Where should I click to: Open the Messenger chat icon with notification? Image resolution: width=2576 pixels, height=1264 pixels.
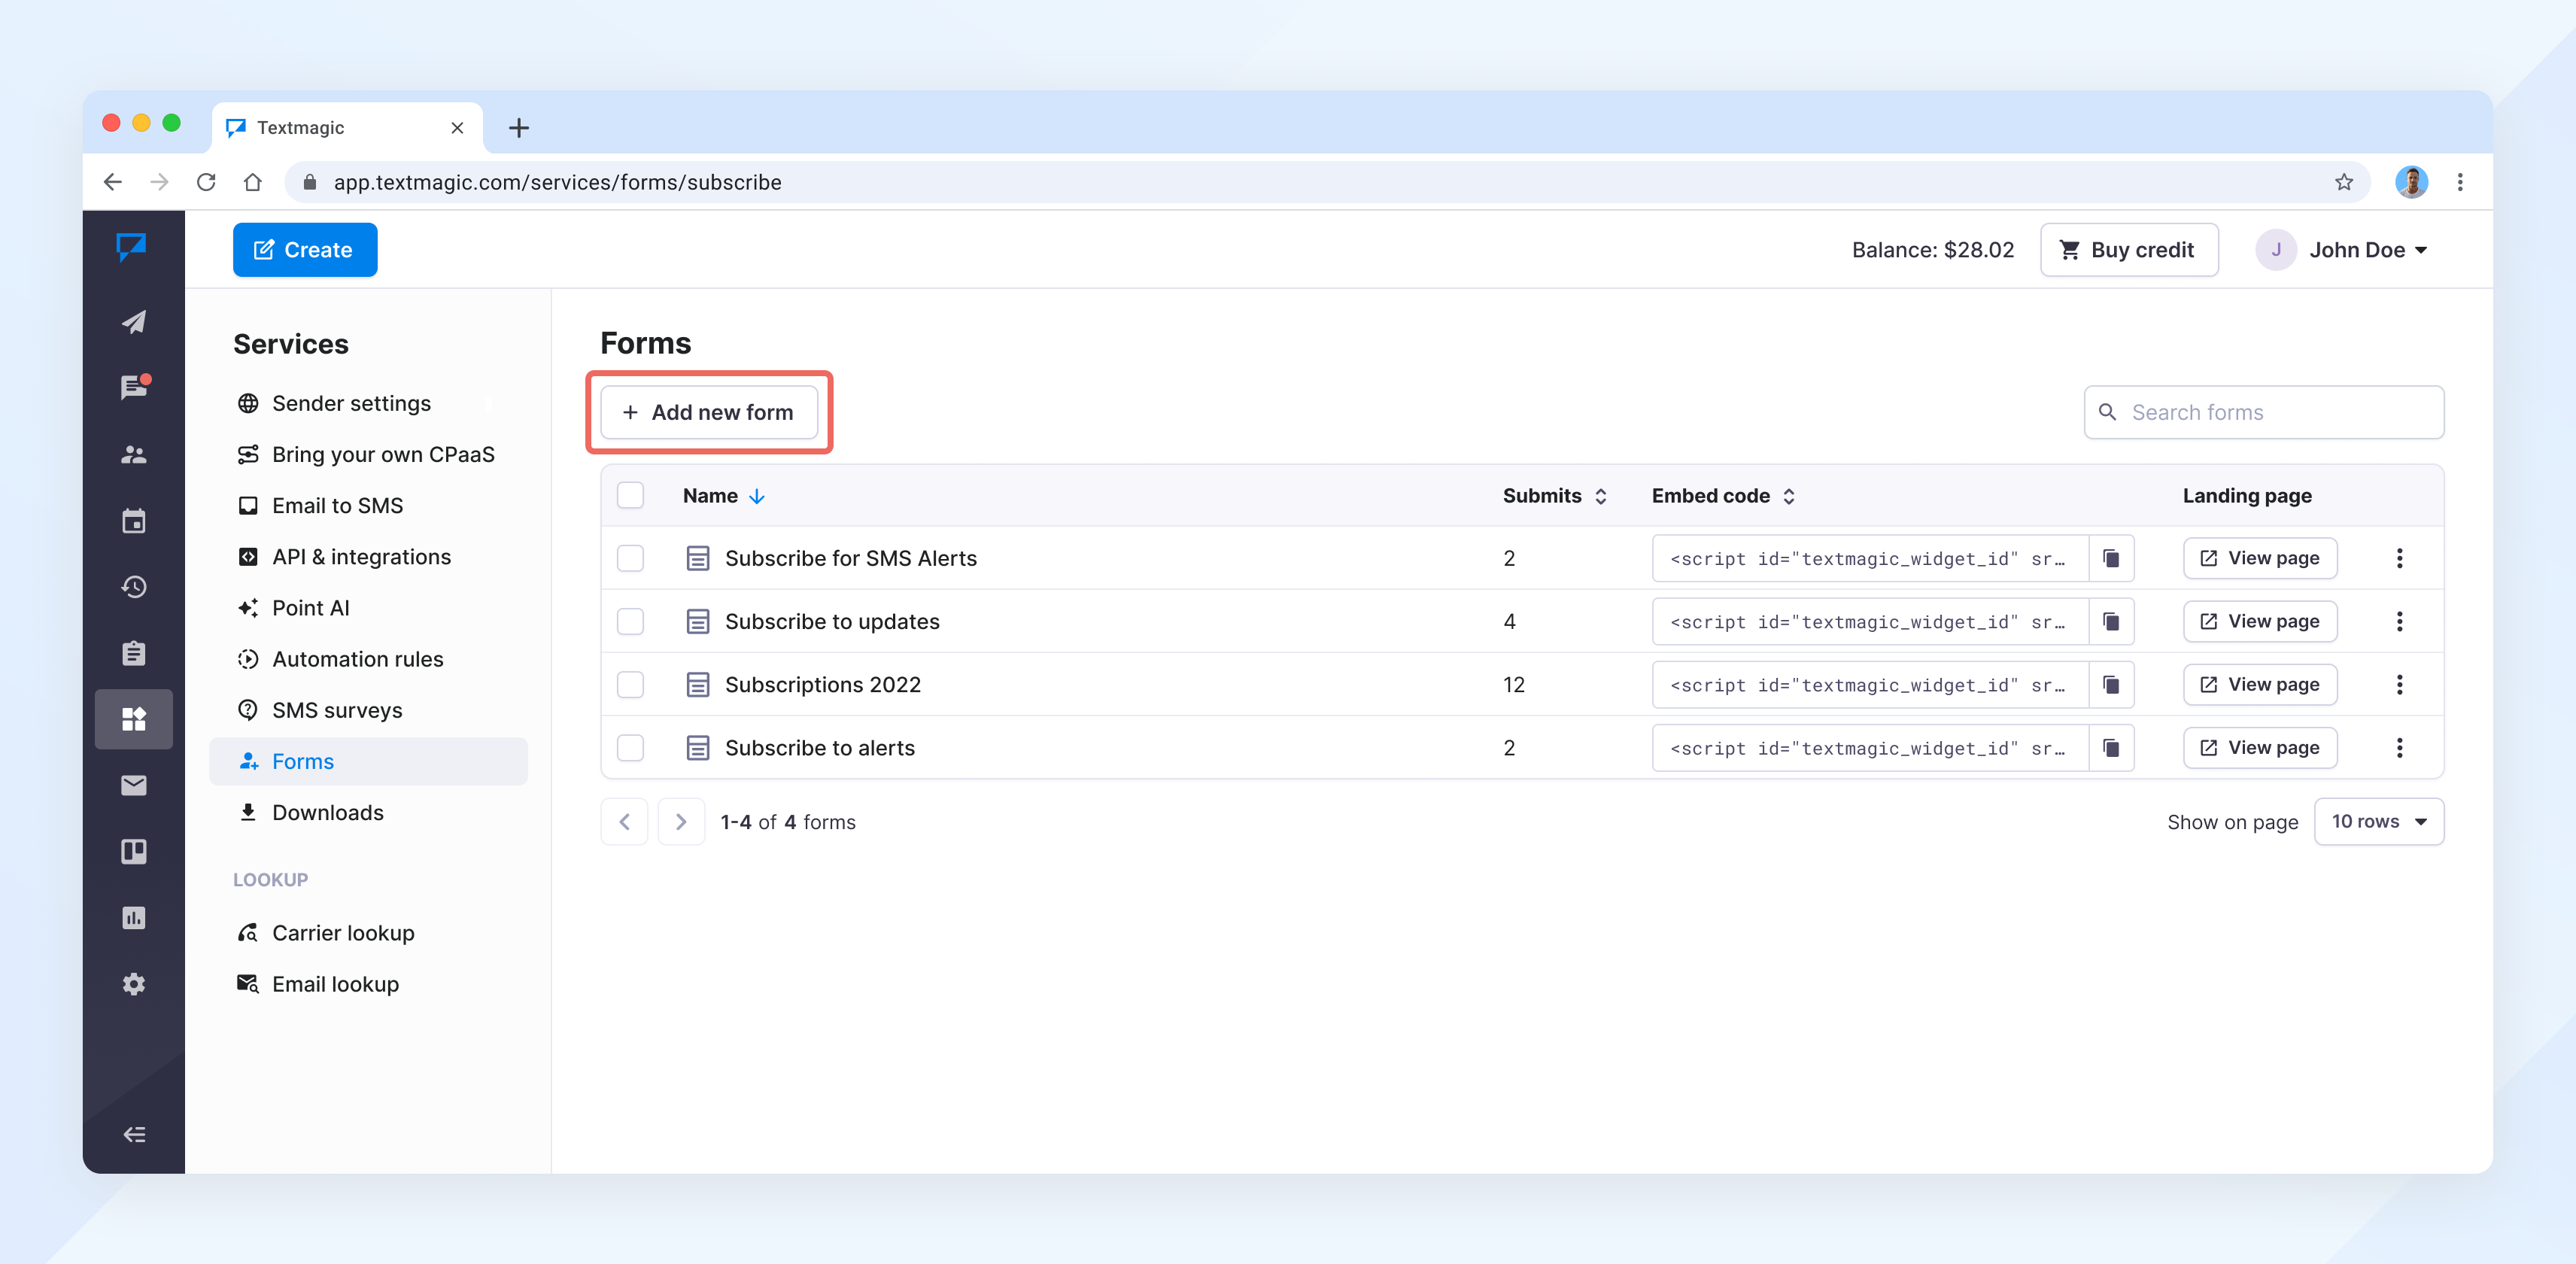[134, 387]
